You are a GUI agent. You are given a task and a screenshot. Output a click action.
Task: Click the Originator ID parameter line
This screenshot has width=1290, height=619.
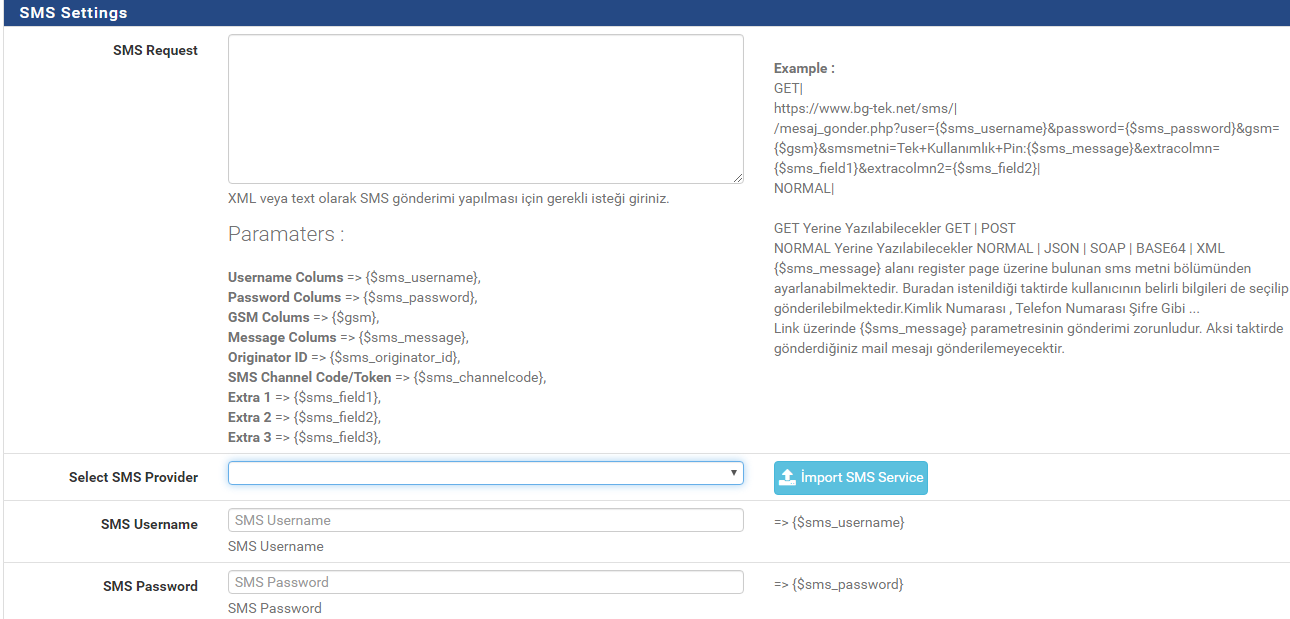[346, 357]
